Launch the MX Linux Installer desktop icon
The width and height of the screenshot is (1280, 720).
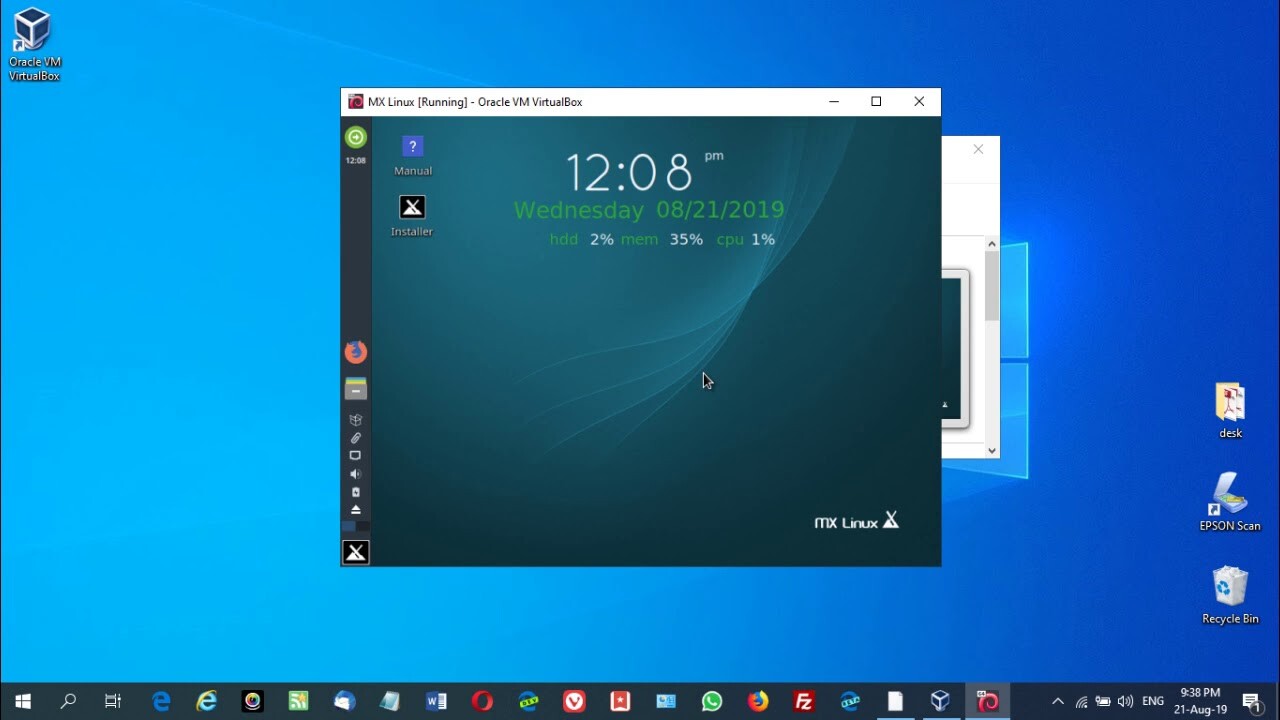412,216
